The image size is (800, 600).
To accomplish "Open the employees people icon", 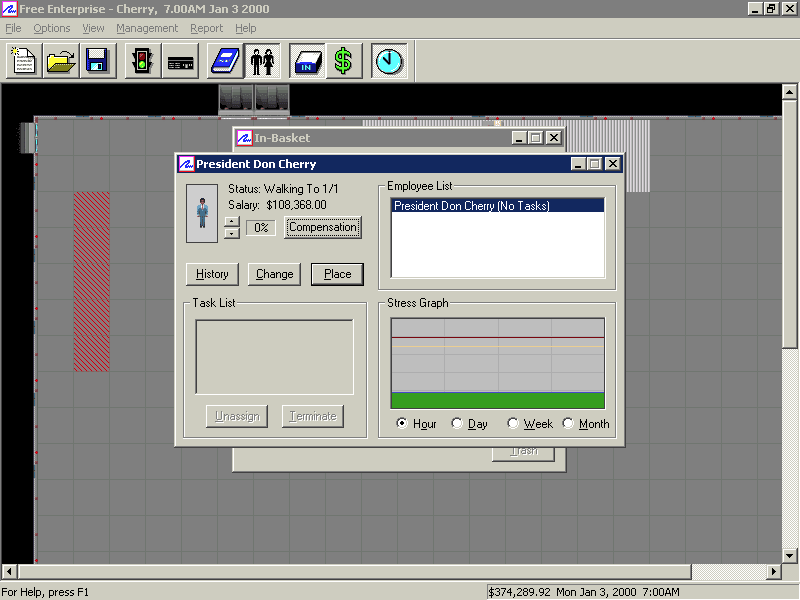I will tap(263, 61).
